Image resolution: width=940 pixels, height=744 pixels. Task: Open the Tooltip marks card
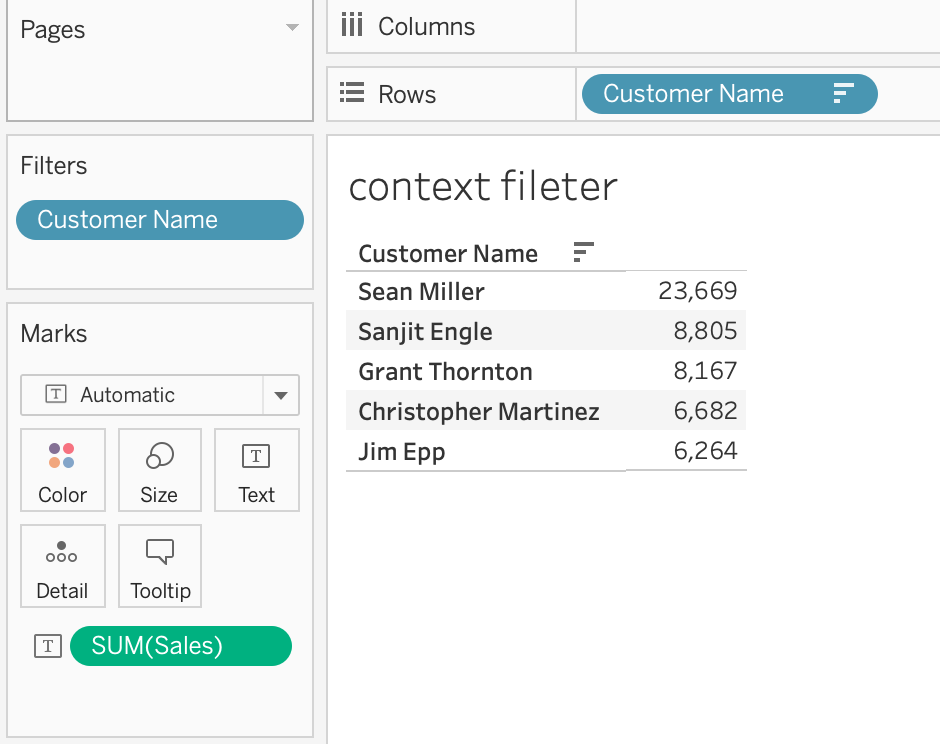pyautogui.click(x=159, y=566)
